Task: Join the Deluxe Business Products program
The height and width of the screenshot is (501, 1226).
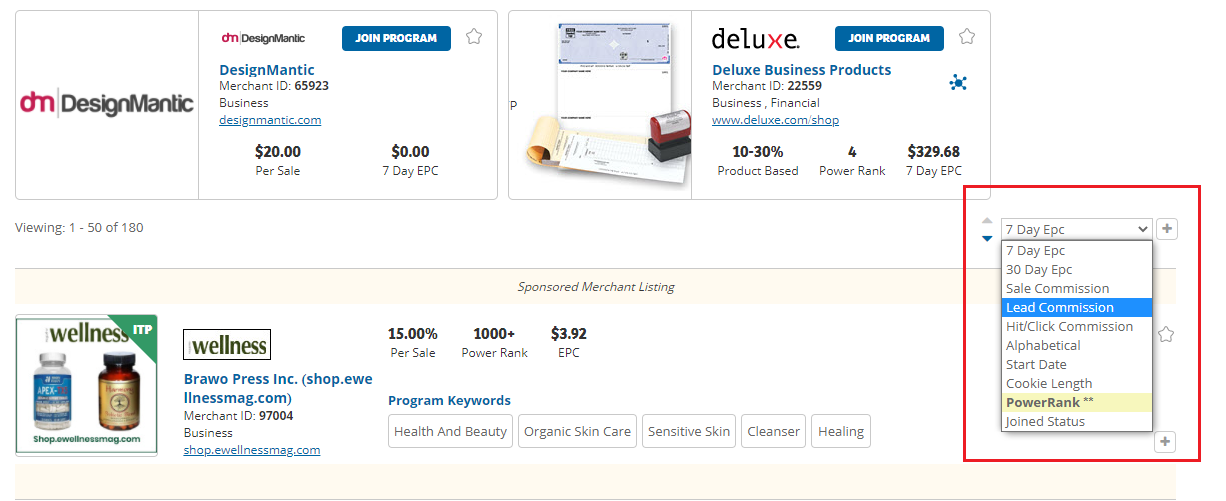Action: (889, 38)
